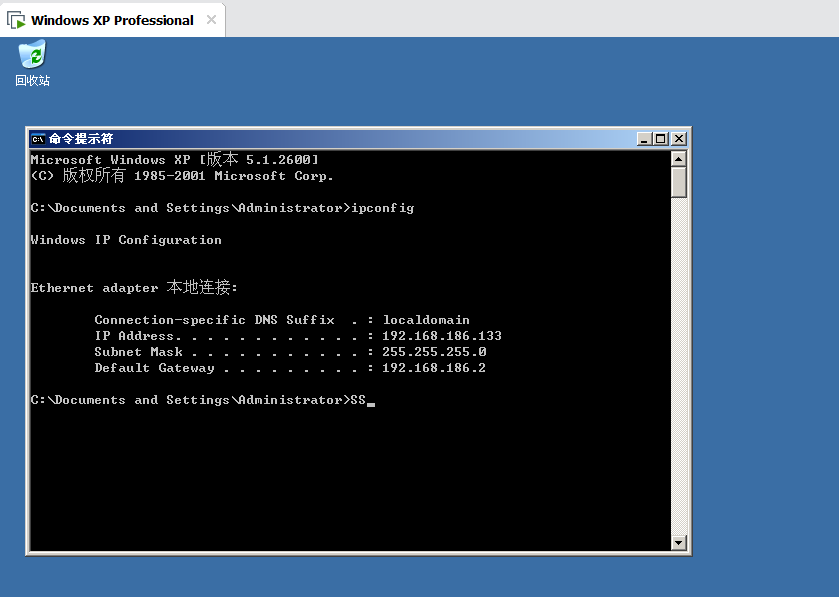Click the current prompt line with 'SS'
Screen dimensions: 839x597
[x=203, y=400]
